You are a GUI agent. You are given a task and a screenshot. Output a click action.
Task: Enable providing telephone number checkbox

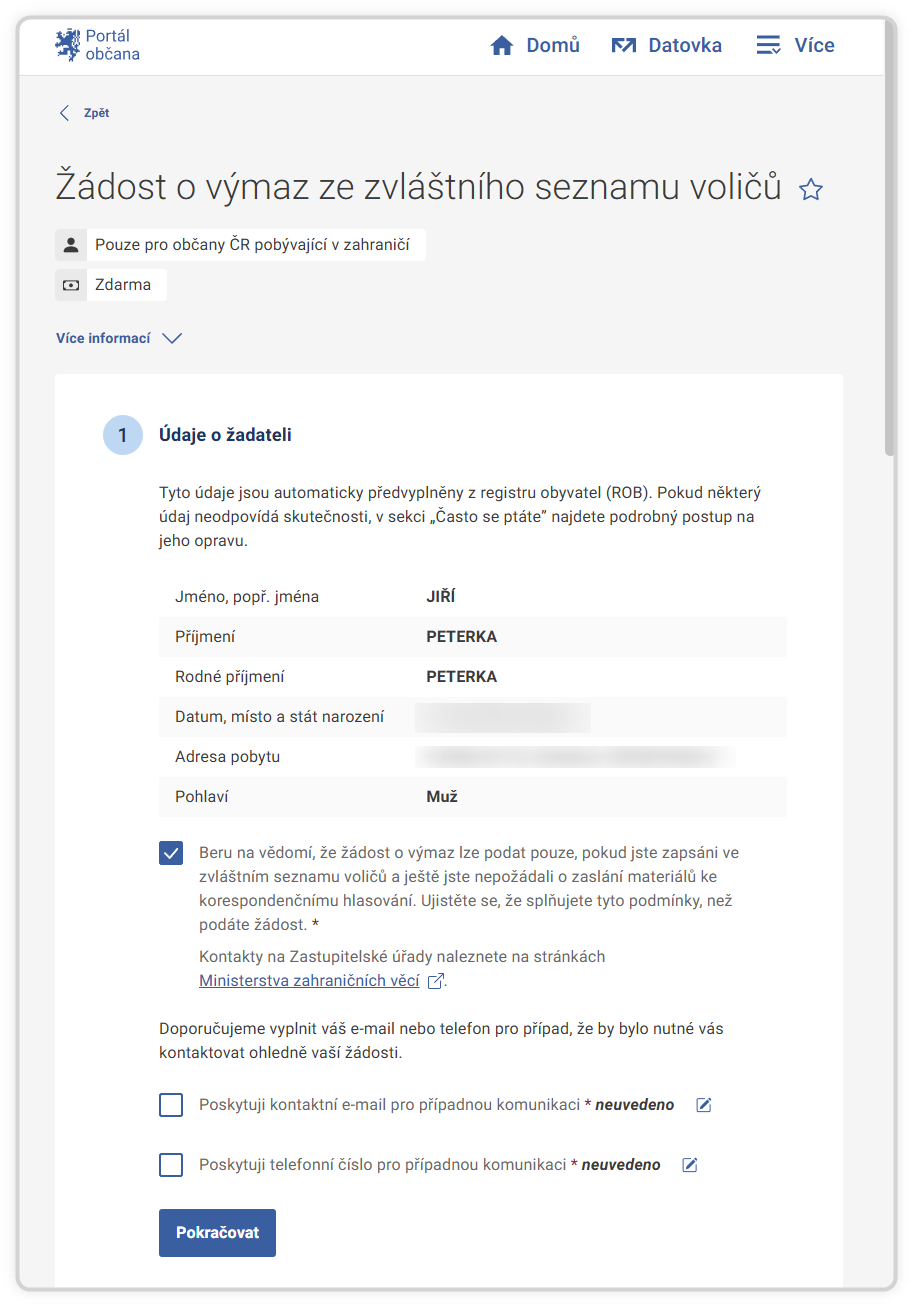tap(171, 1165)
